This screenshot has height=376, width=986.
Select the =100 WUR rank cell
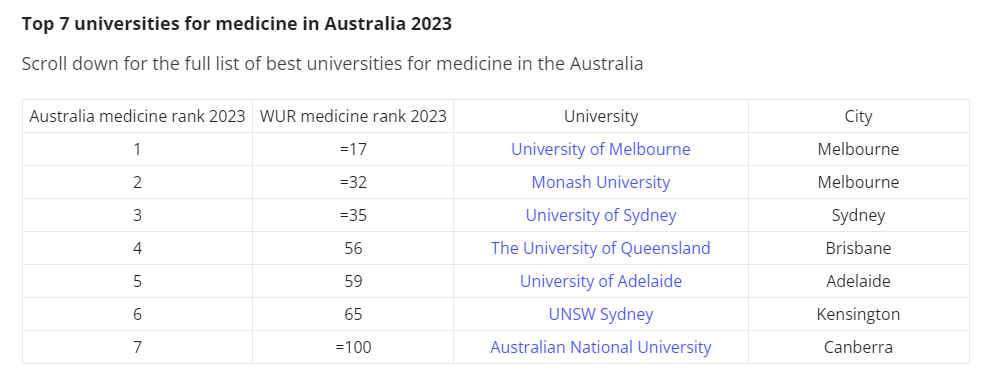point(353,347)
